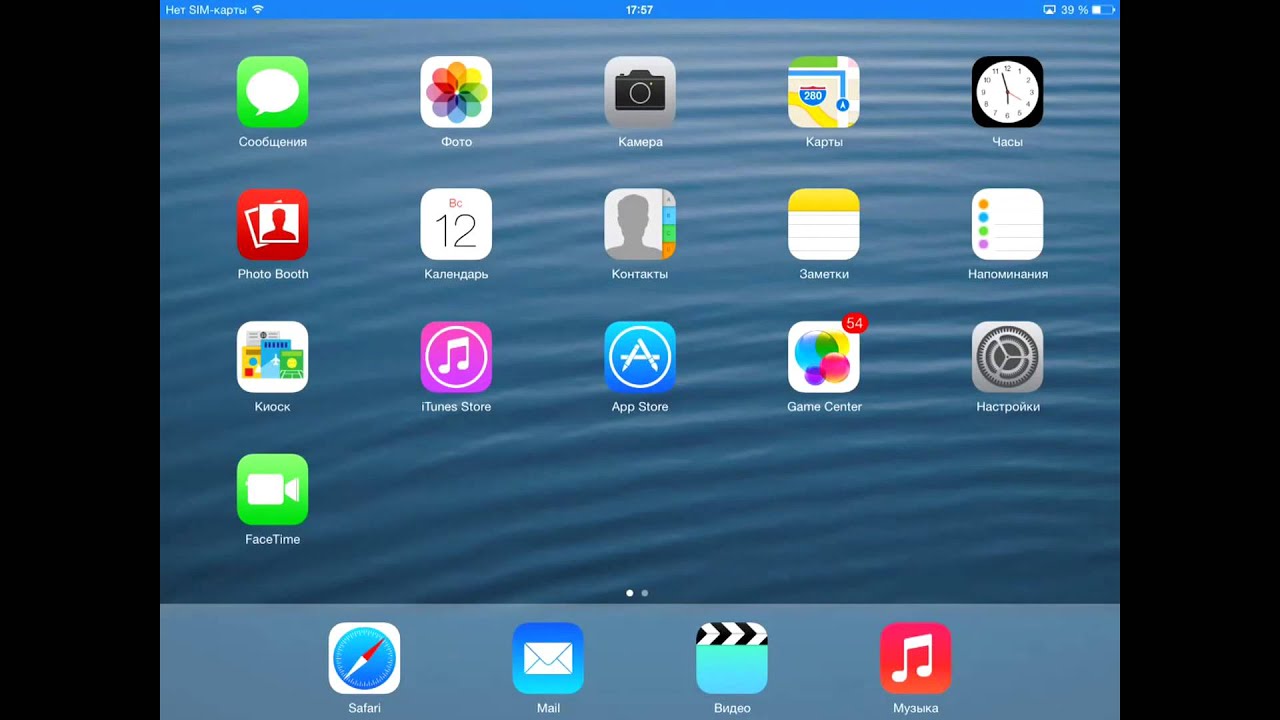Open Музыка app in the dock
The width and height of the screenshot is (1280, 720).
coord(916,658)
